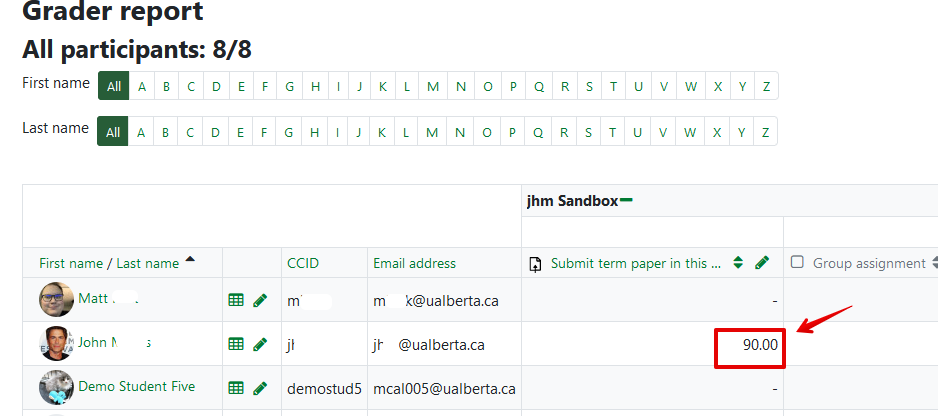Filter first name by letter M
938x416 pixels.
point(433,86)
